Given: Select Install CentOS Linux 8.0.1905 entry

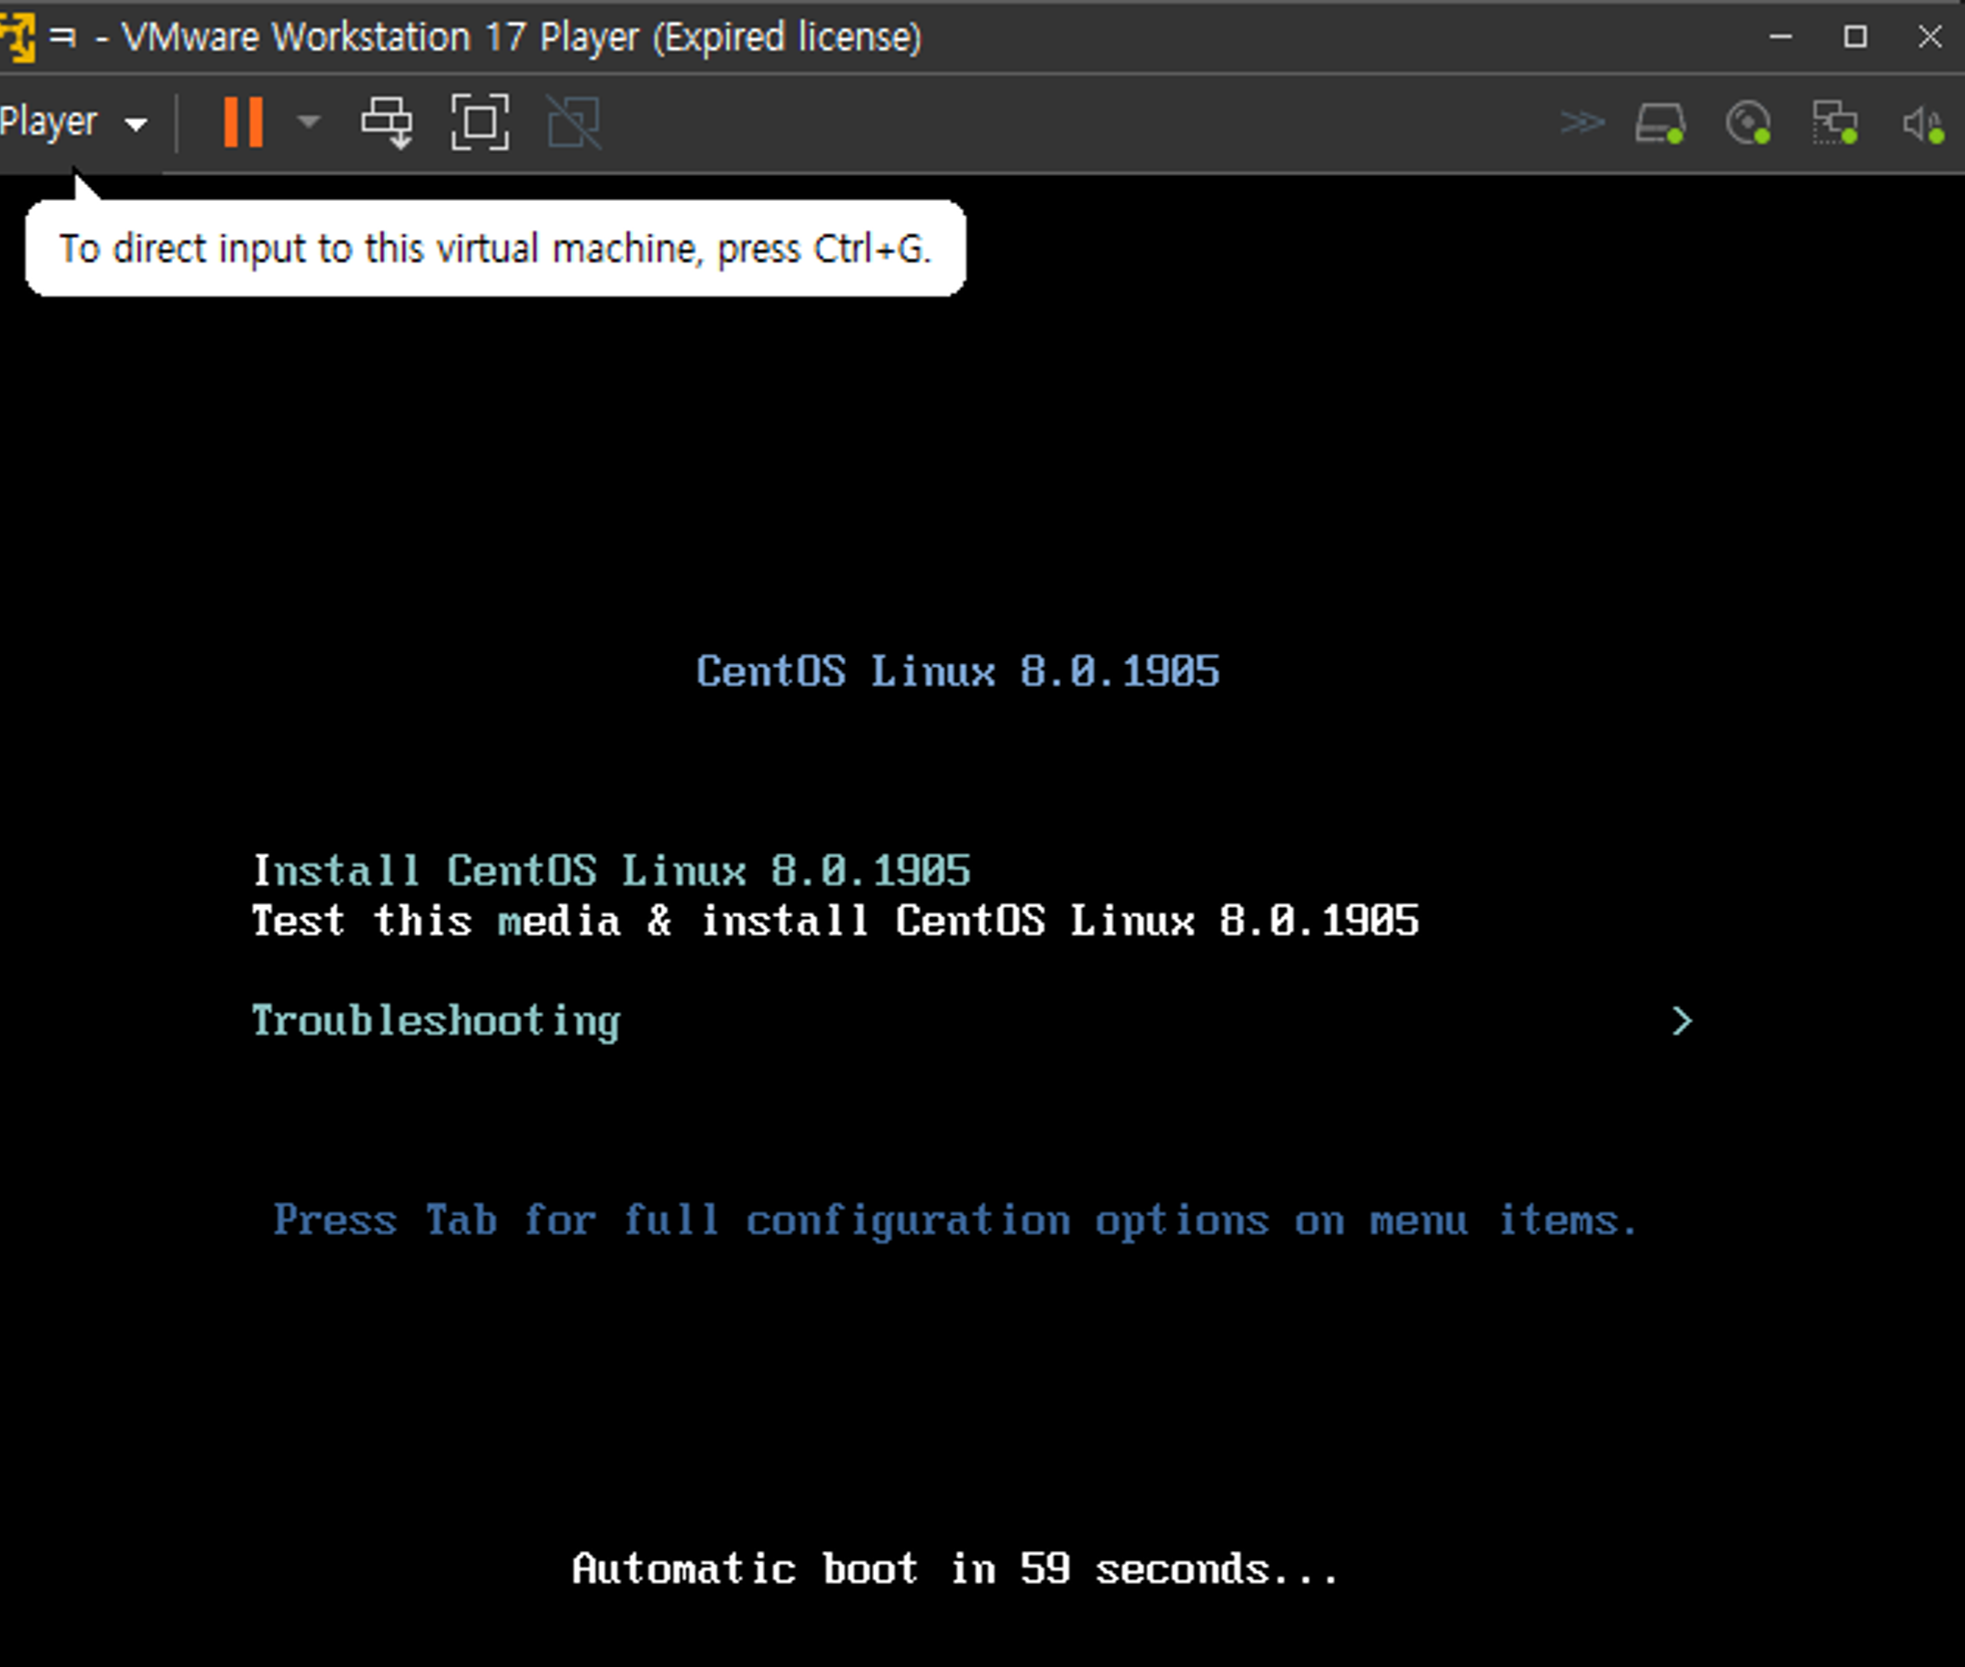Looking at the screenshot, I should pyautogui.click(x=610, y=870).
